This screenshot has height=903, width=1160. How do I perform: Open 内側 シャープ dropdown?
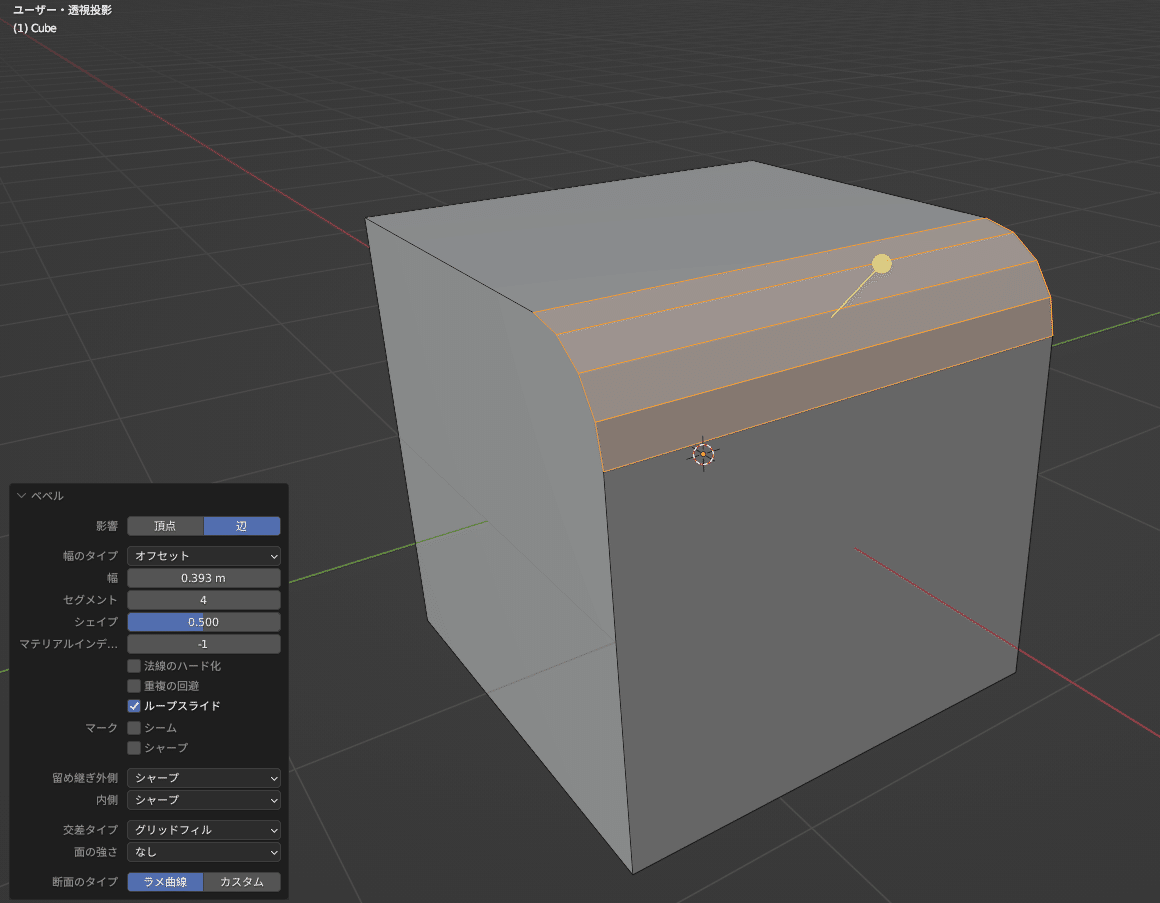point(203,800)
